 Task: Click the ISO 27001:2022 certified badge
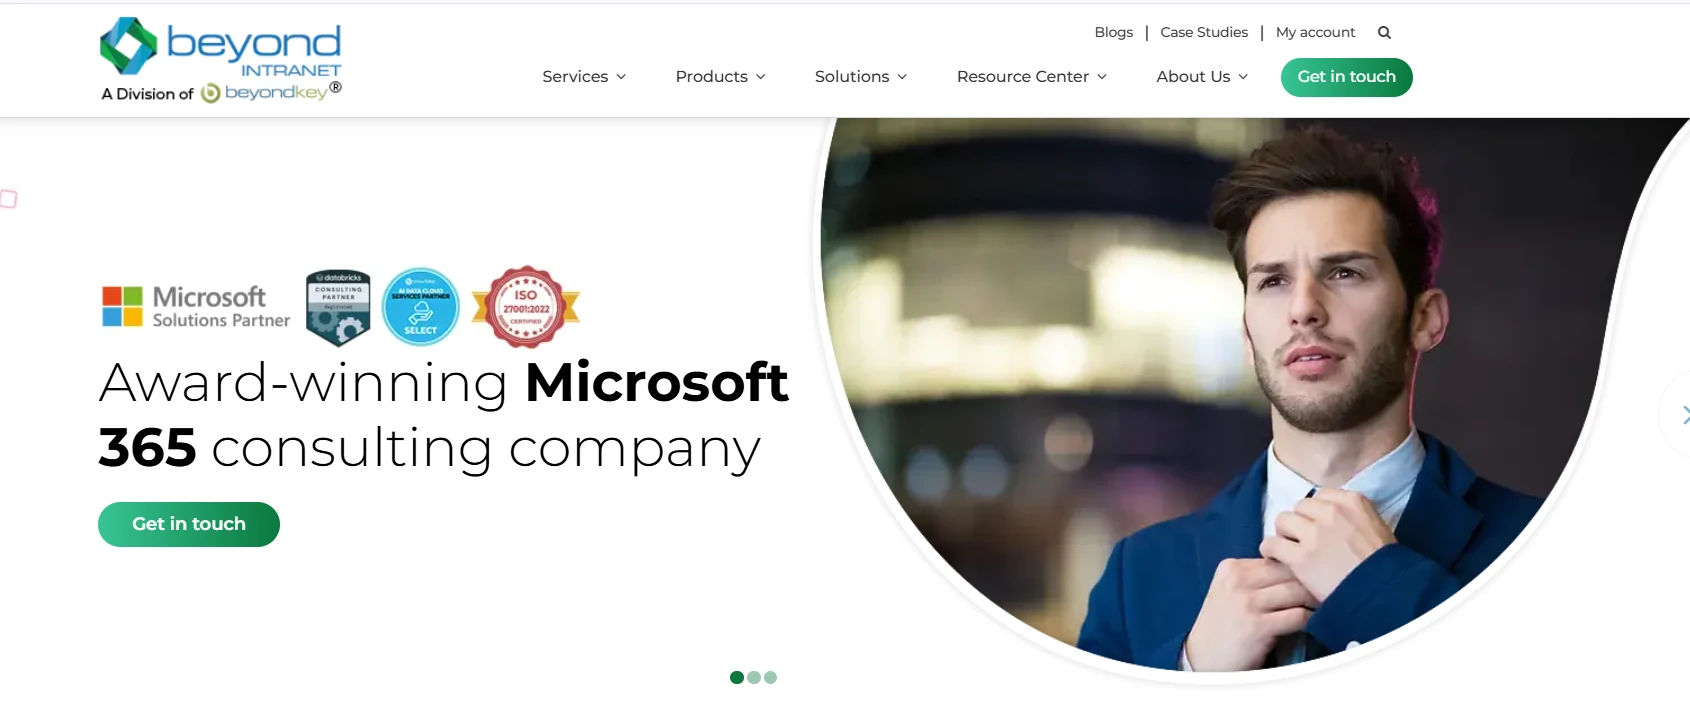pyautogui.click(x=526, y=307)
